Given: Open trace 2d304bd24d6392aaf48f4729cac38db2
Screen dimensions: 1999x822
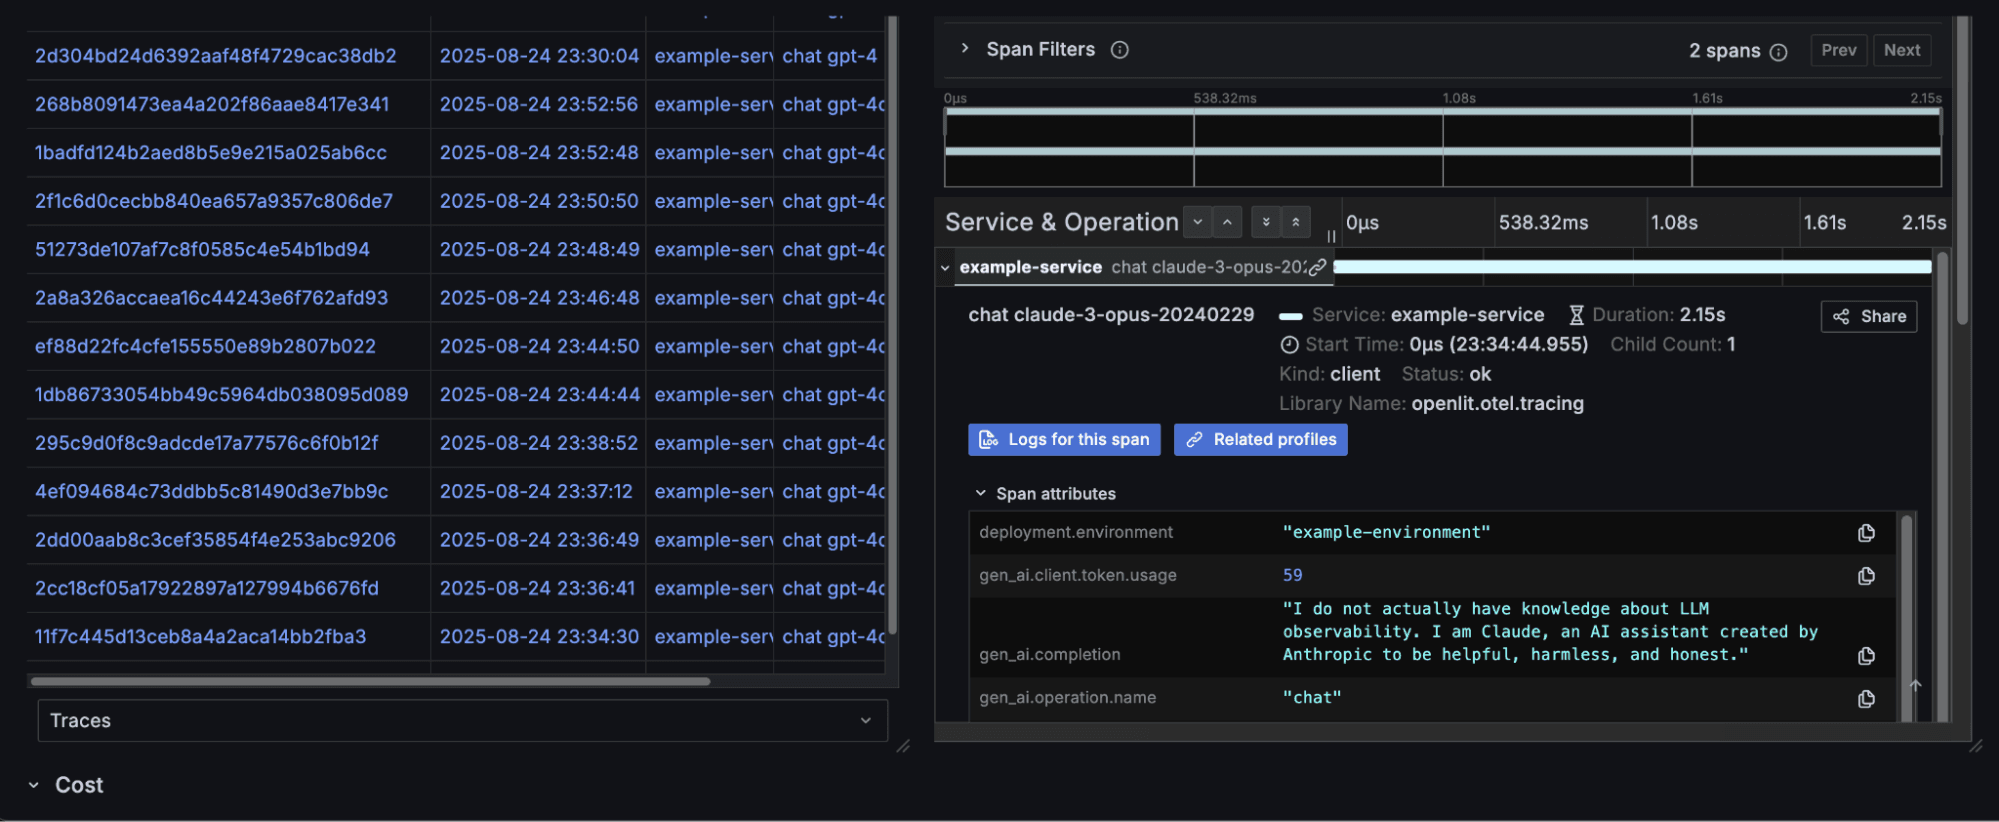Looking at the screenshot, I should [x=216, y=56].
